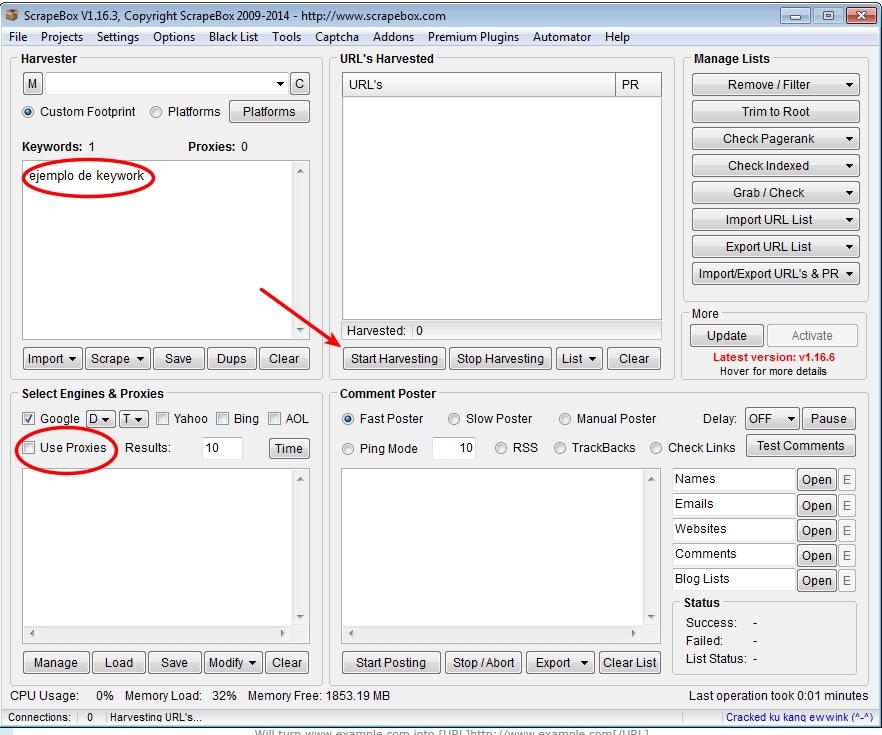Screen dimensions: 882x735
Task: Click the M button beside footprint box
Action: [33, 84]
